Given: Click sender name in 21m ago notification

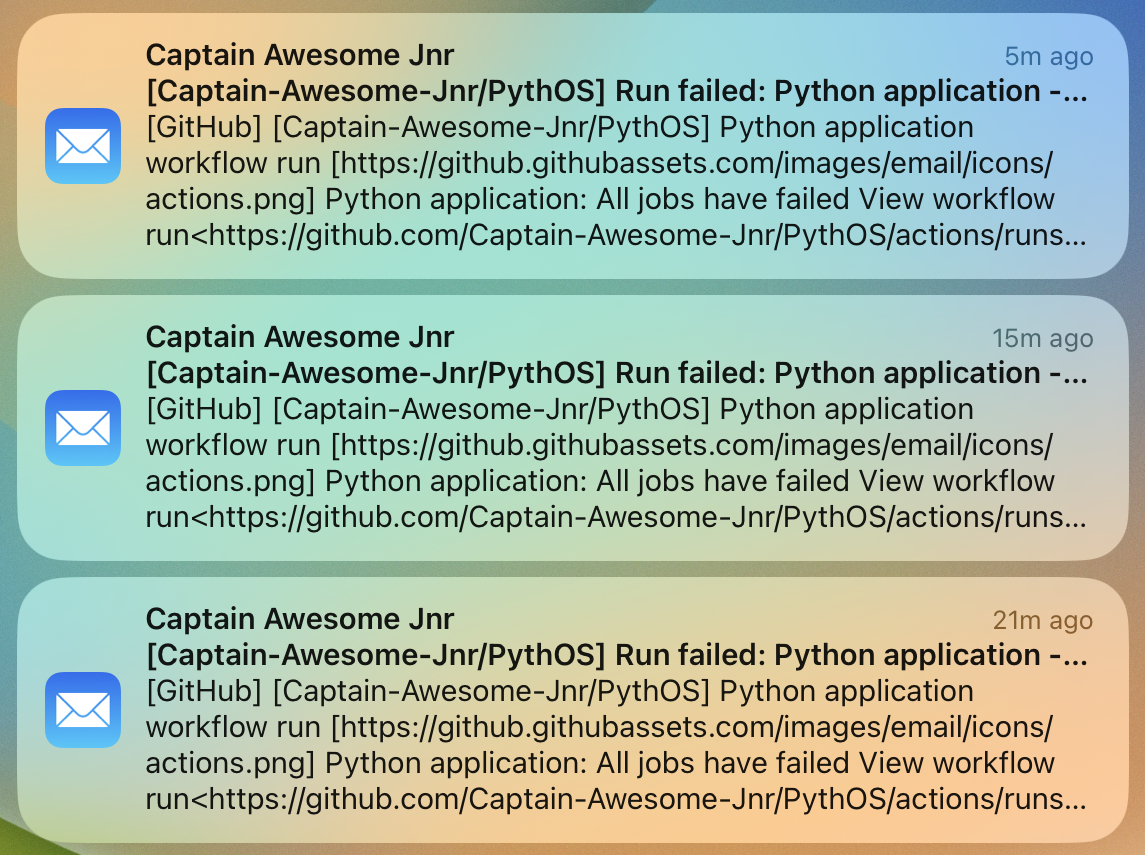Looking at the screenshot, I should (299, 619).
